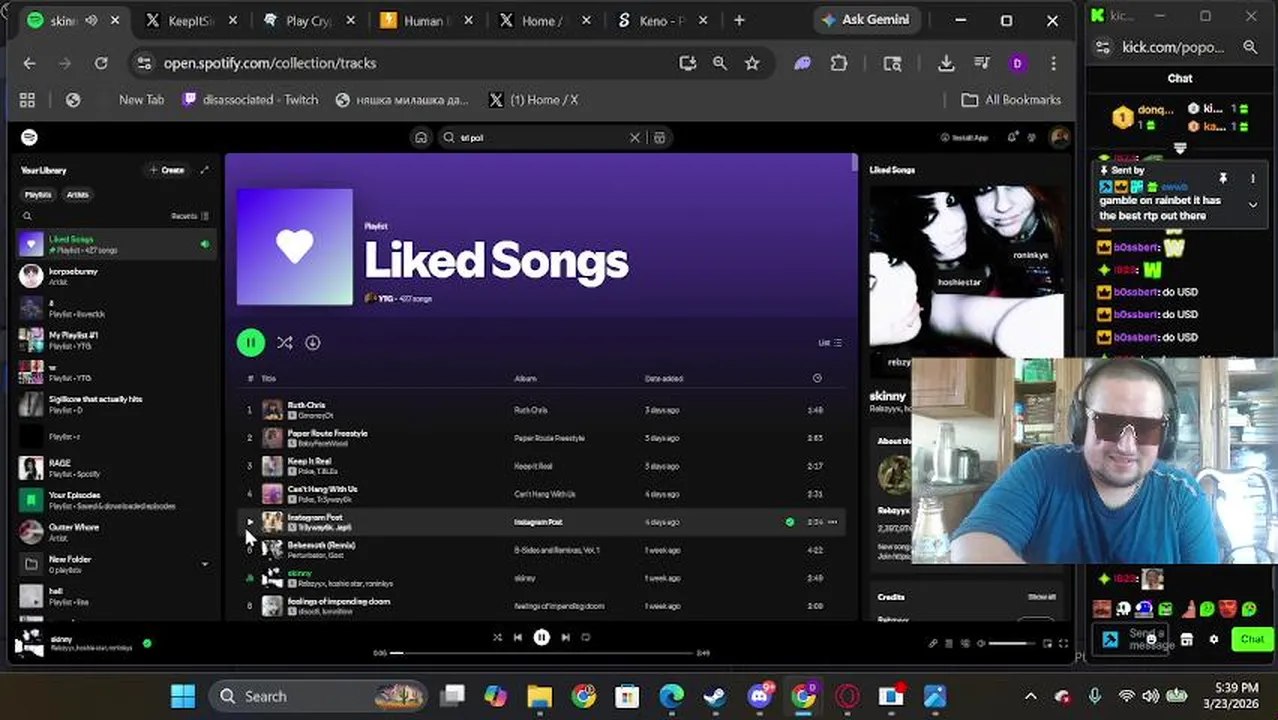Reload the page in Chrome
Screen dimensions: 1278x720
[x=101, y=63]
